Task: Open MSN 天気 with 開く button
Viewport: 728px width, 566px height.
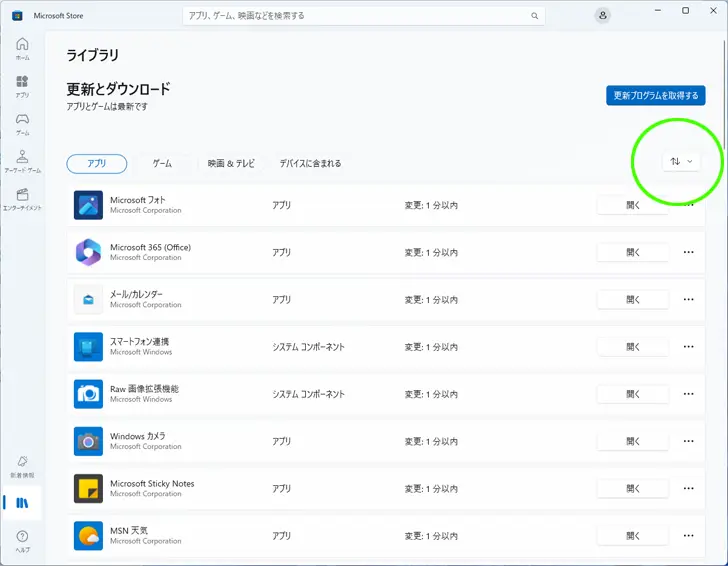Action: [632, 535]
